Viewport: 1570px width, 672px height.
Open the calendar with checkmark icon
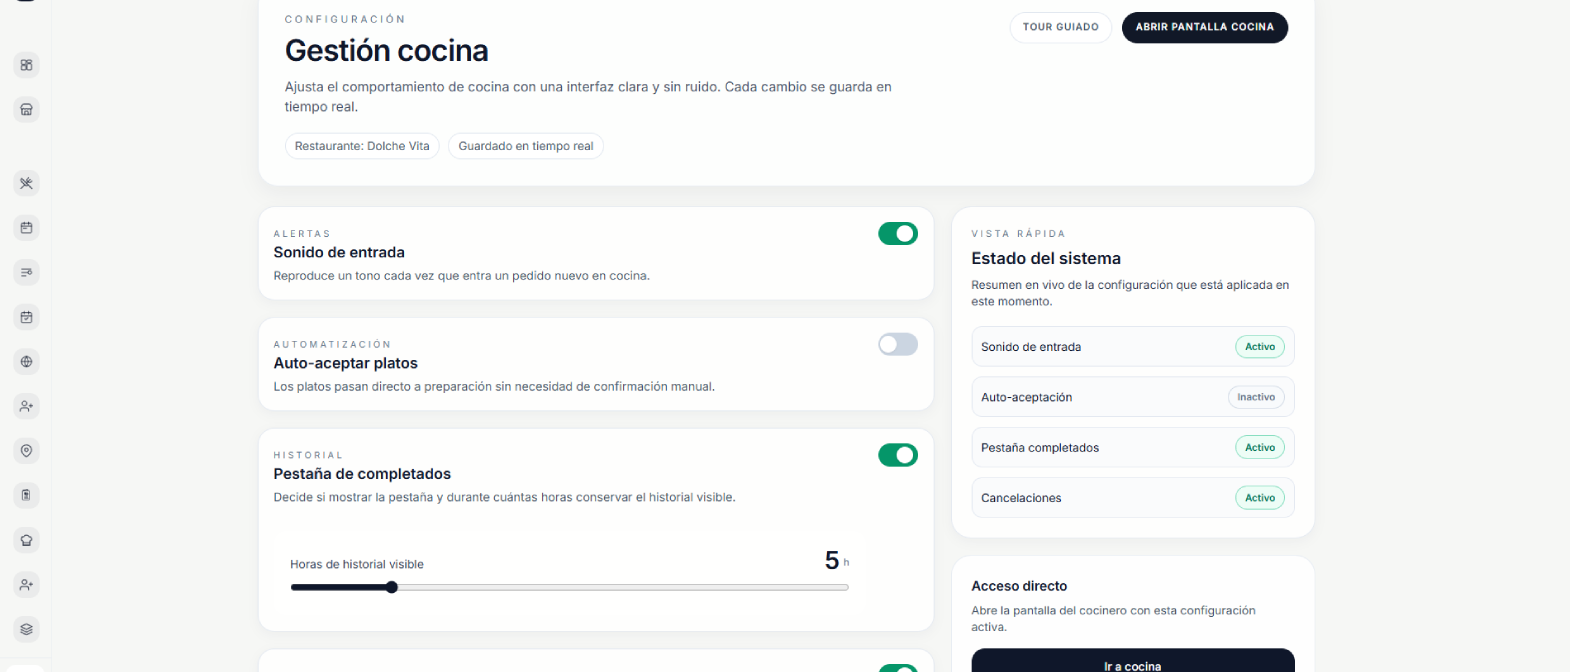(27, 317)
